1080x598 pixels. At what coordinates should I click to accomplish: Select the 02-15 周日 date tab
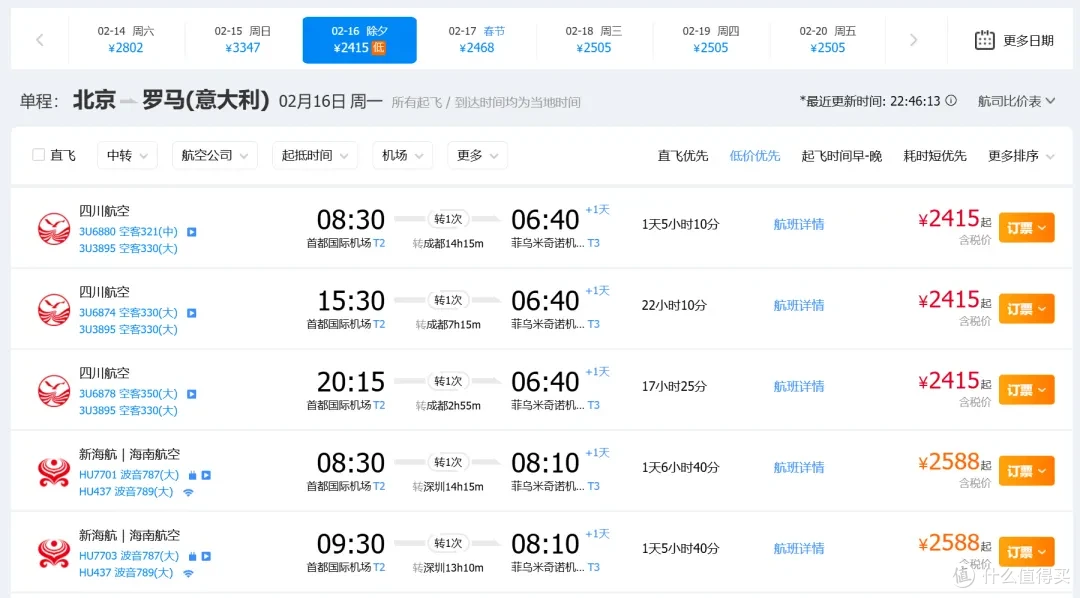[242, 40]
